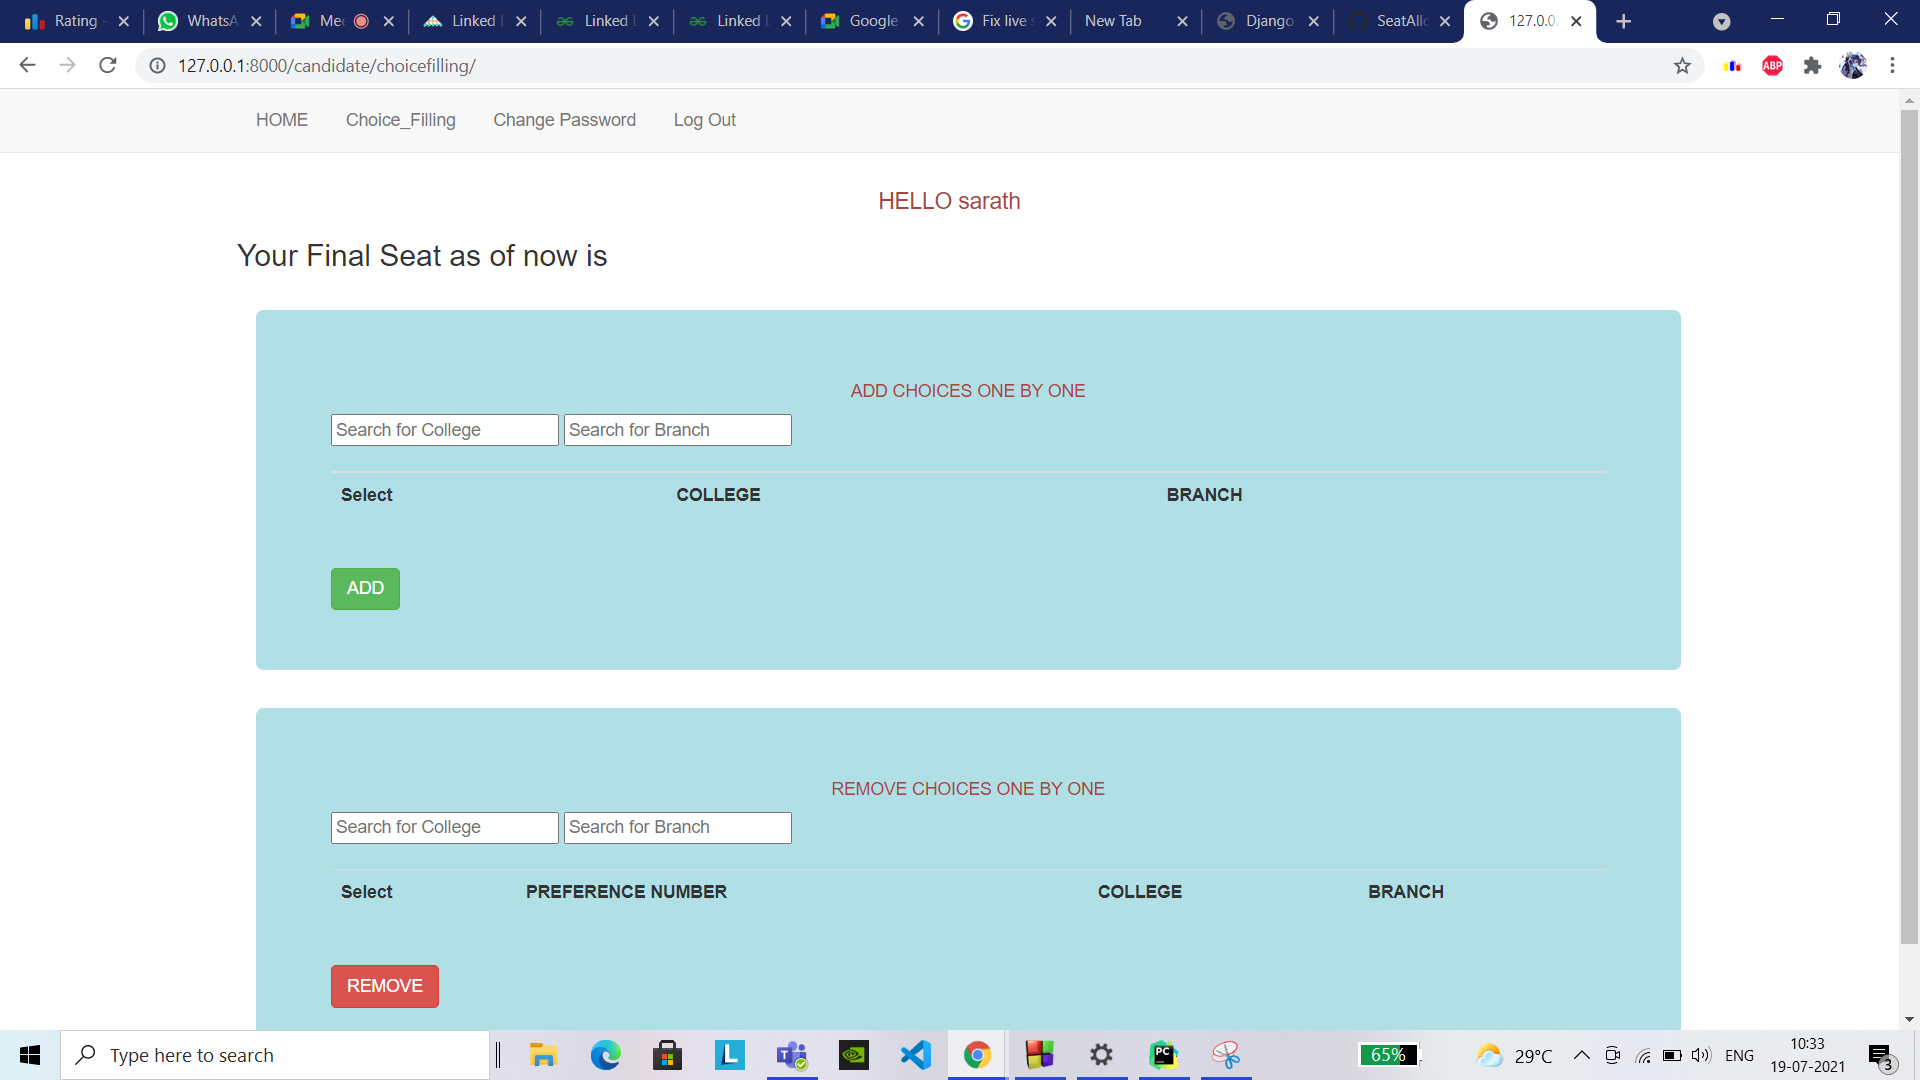
Task: Go to the HOME navigation link
Action: pos(282,120)
